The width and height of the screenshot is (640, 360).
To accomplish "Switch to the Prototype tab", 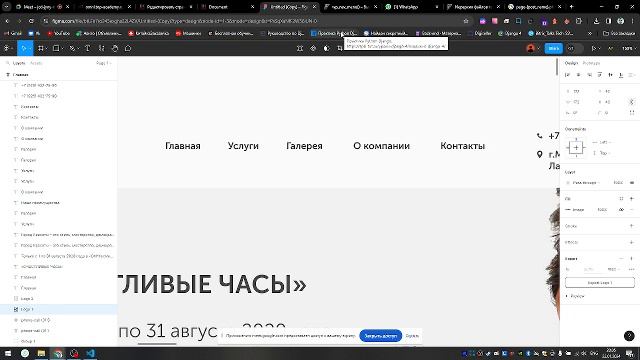I will pyautogui.click(x=591, y=63).
